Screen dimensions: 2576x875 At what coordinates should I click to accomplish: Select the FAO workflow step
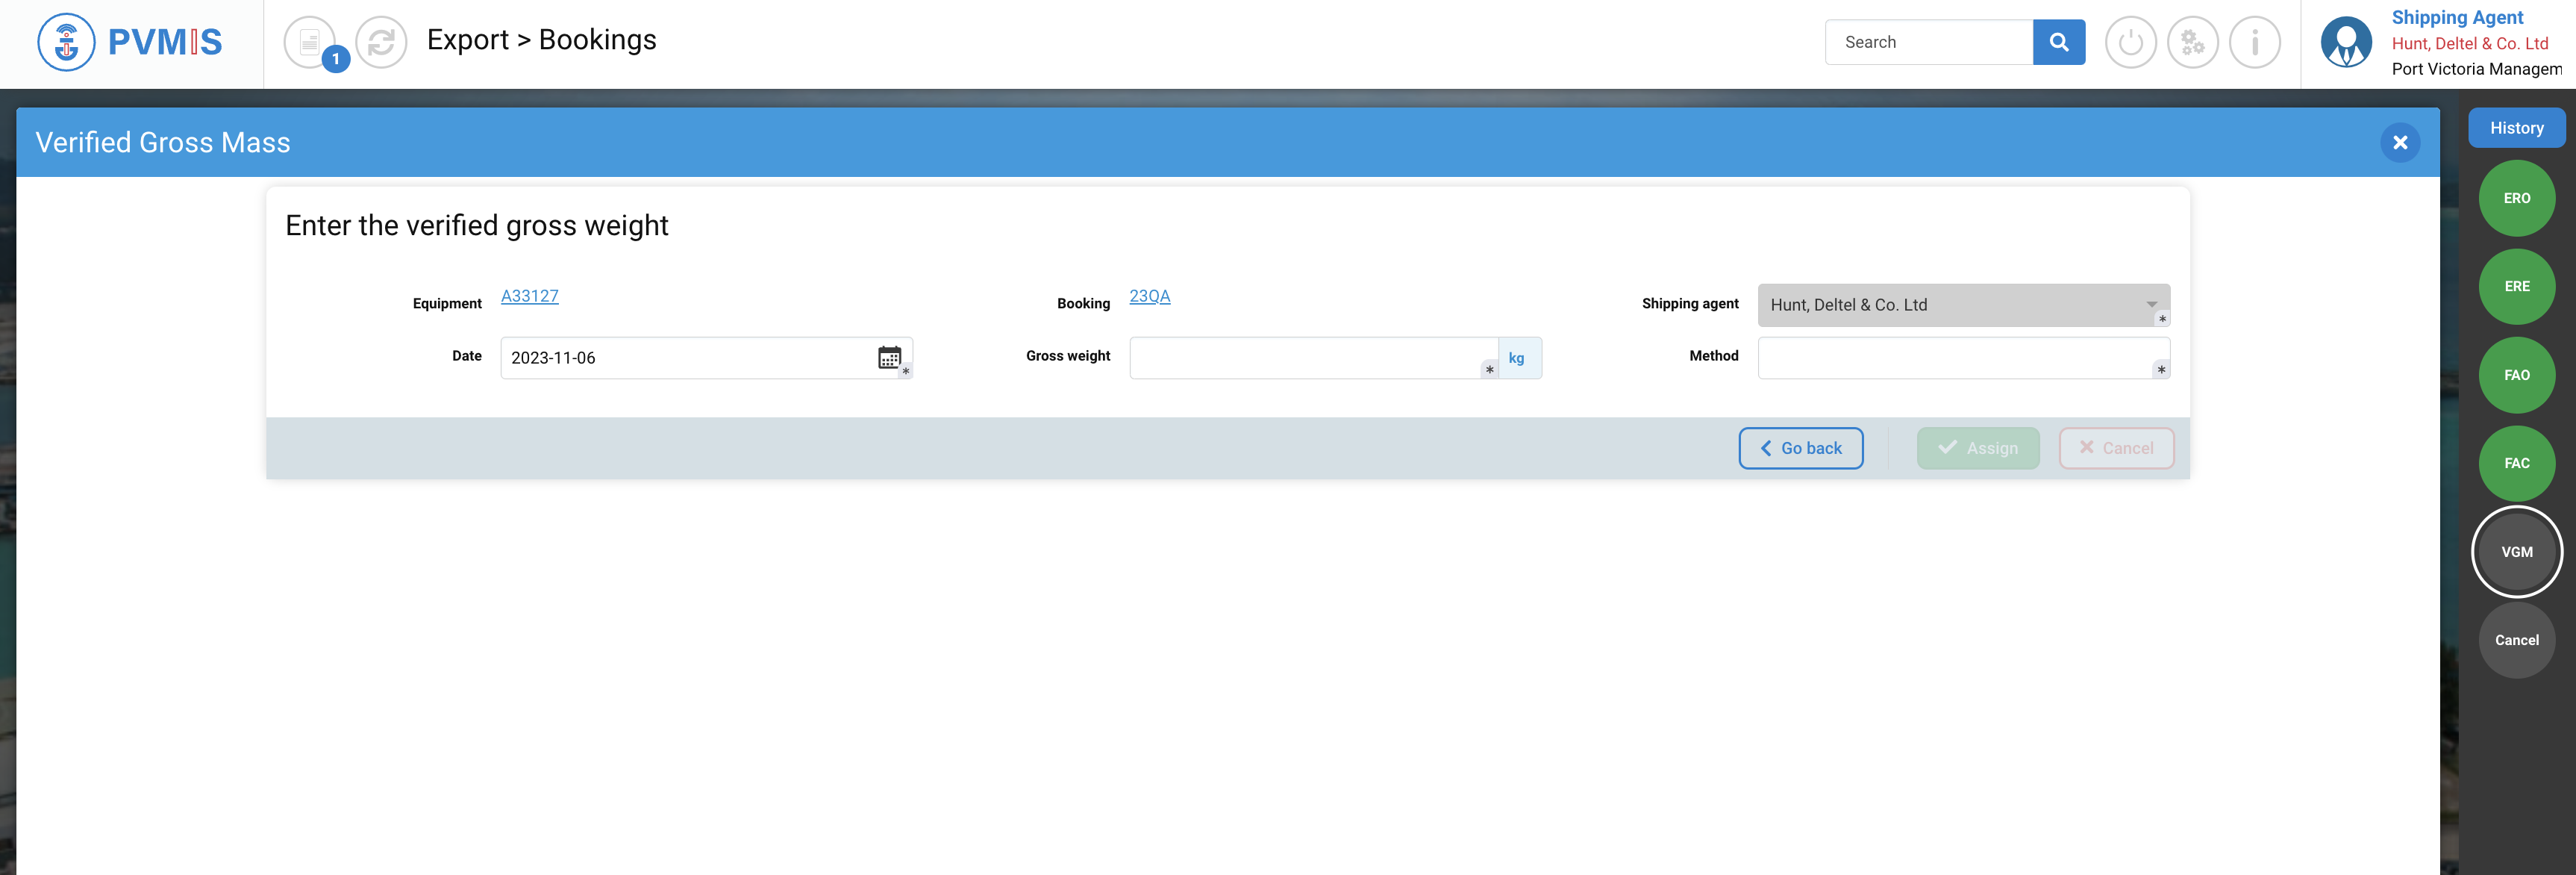(x=2516, y=375)
